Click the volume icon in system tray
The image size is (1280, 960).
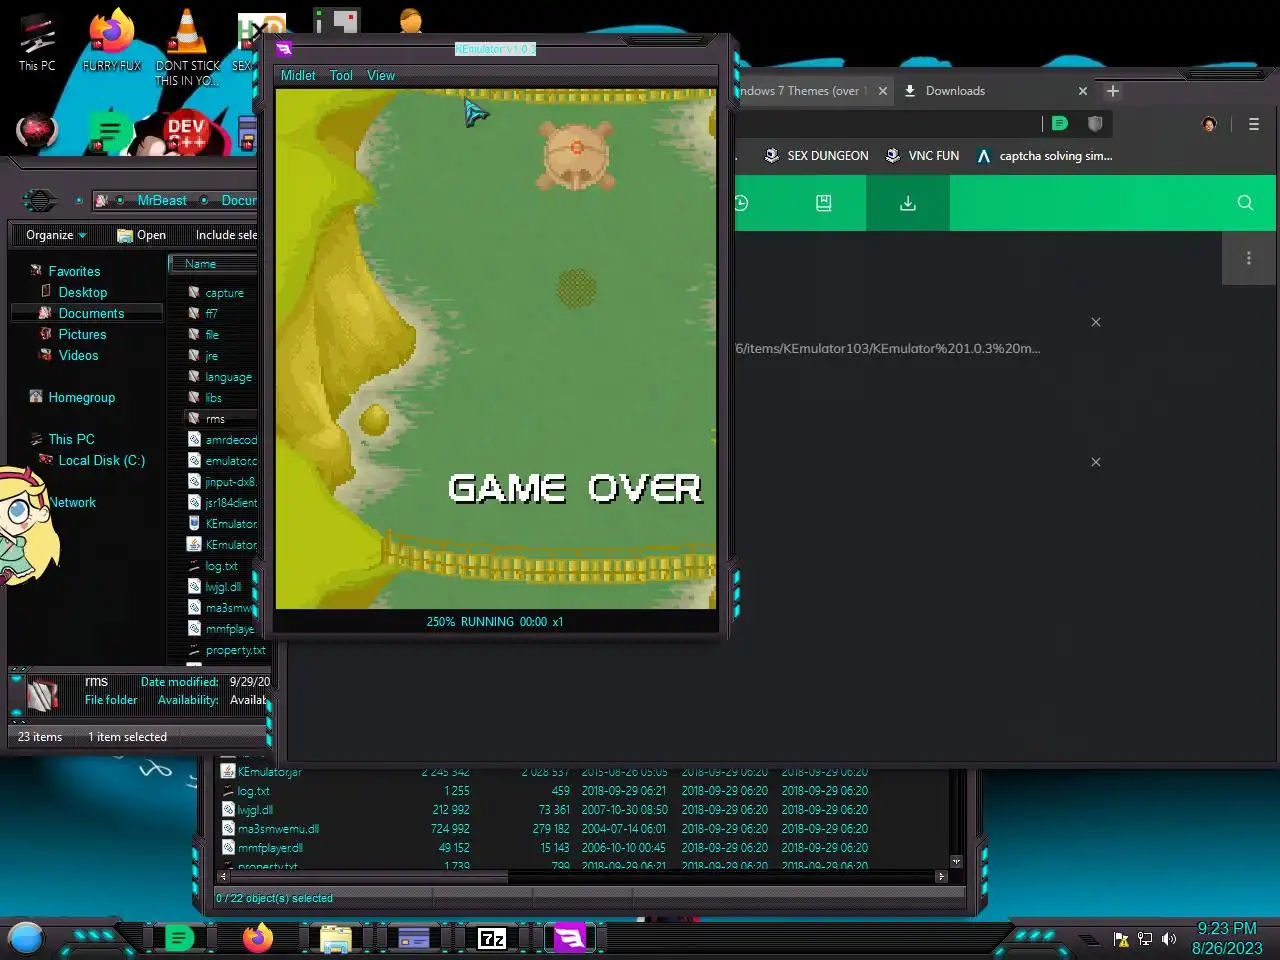(1169, 938)
